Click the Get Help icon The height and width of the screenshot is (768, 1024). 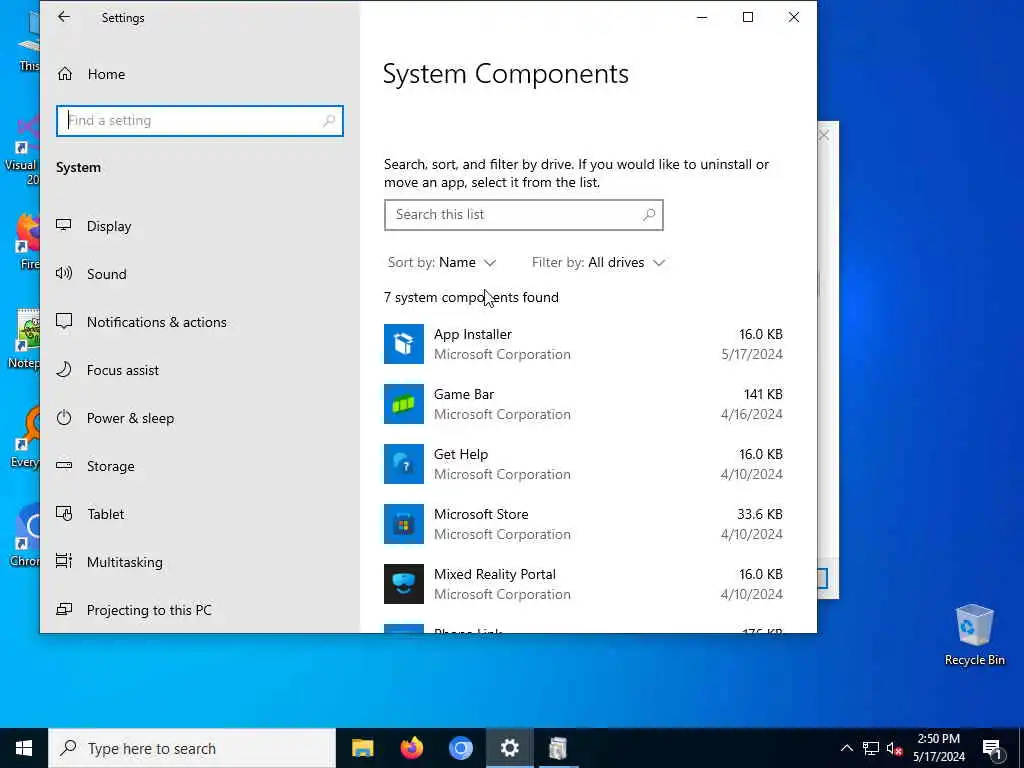click(x=404, y=464)
